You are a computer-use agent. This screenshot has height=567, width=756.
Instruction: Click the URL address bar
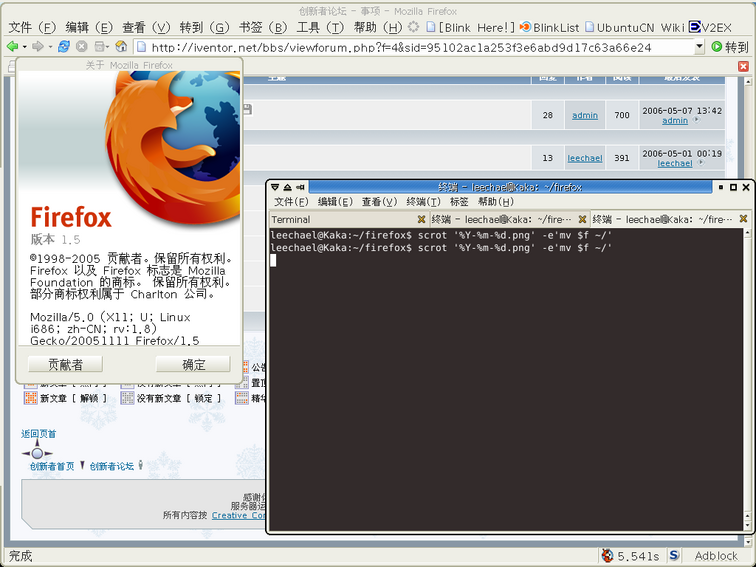(415, 47)
